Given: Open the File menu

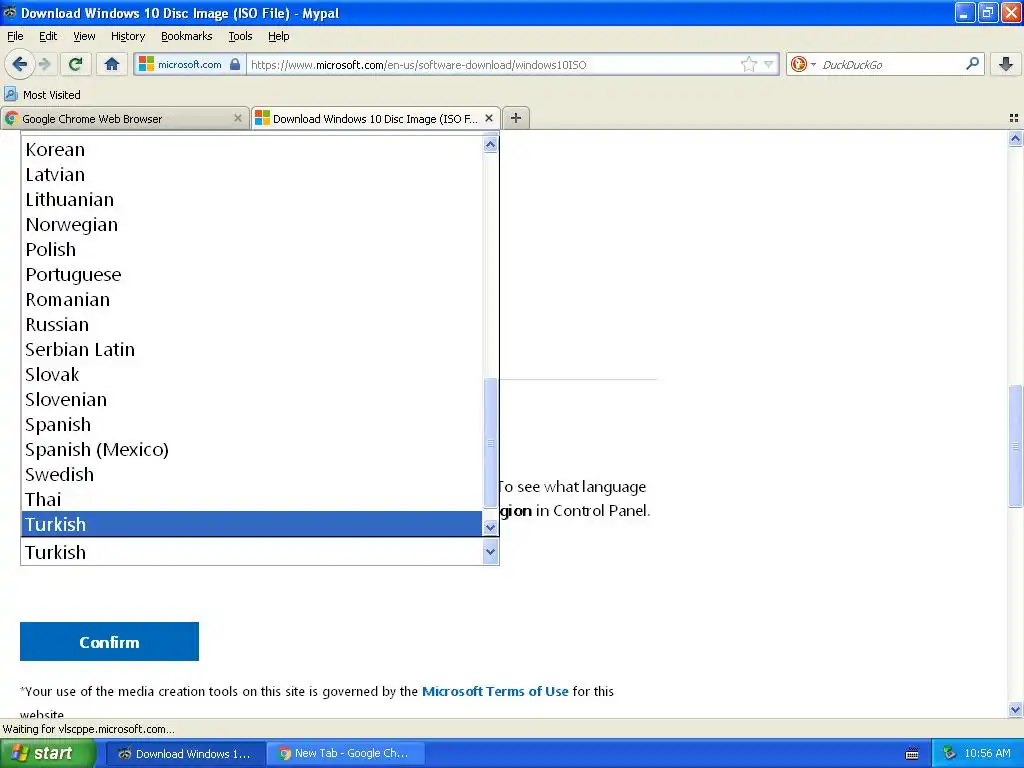Looking at the screenshot, I should (15, 36).
